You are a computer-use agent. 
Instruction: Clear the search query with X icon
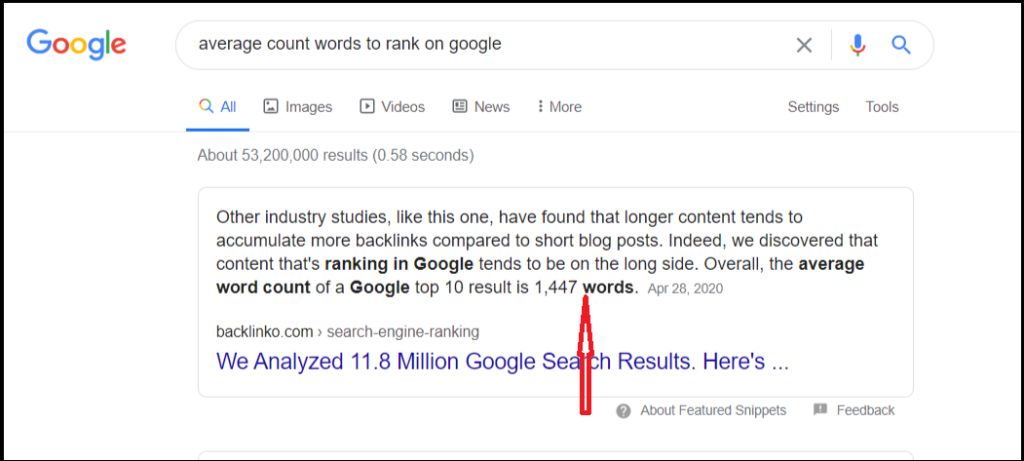[804, 45]
